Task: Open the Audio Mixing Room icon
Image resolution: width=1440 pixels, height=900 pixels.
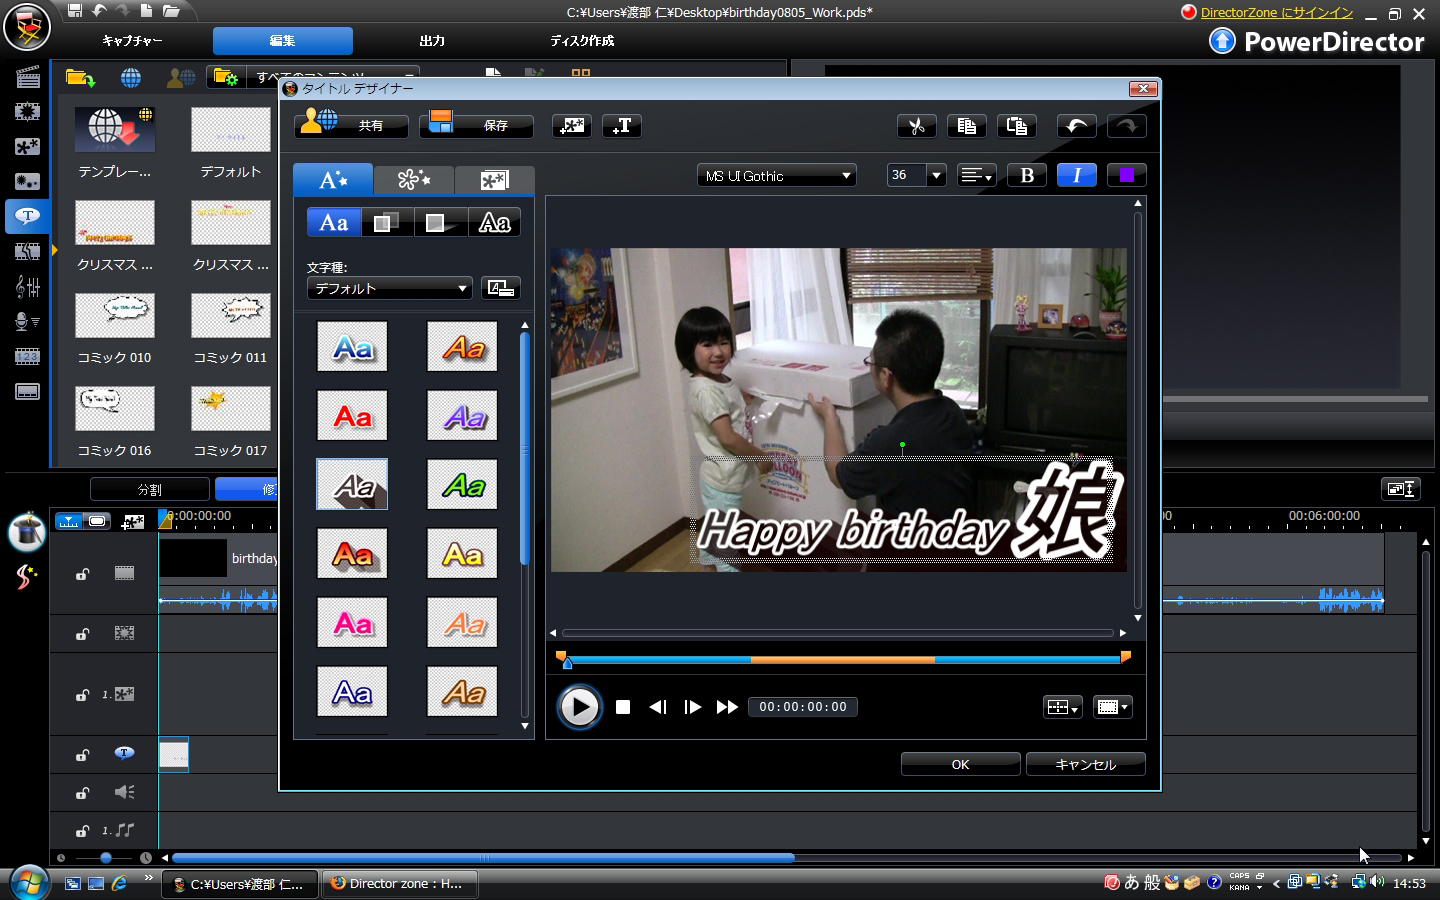Action: pos(27,287)
